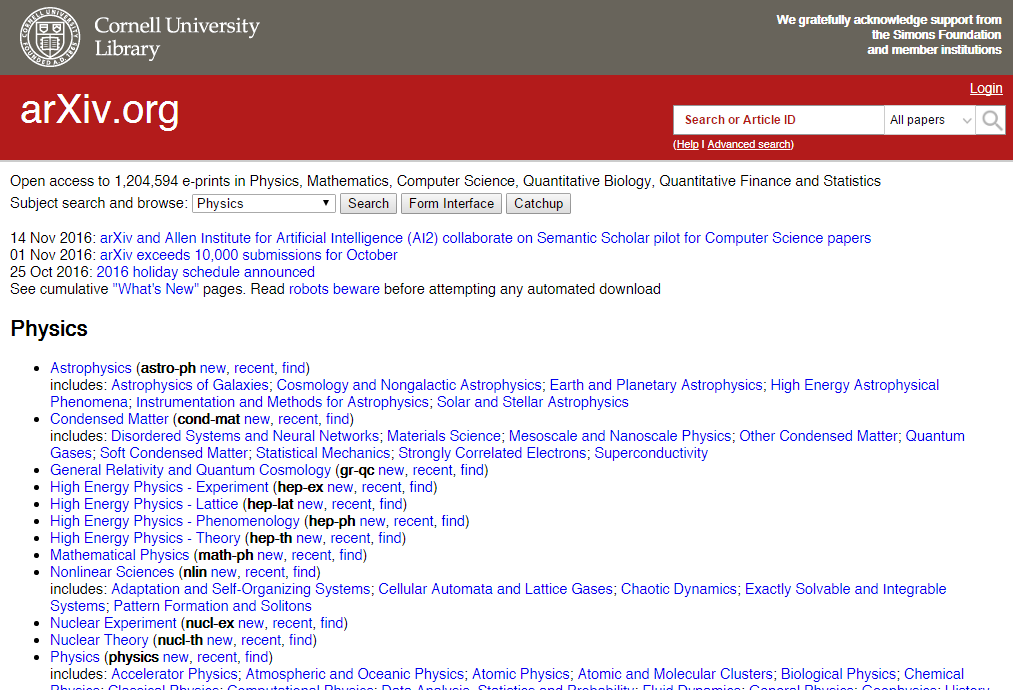1013x690 pixels.
Task: Click the Cornell University Library title
Action: (177, 37)
